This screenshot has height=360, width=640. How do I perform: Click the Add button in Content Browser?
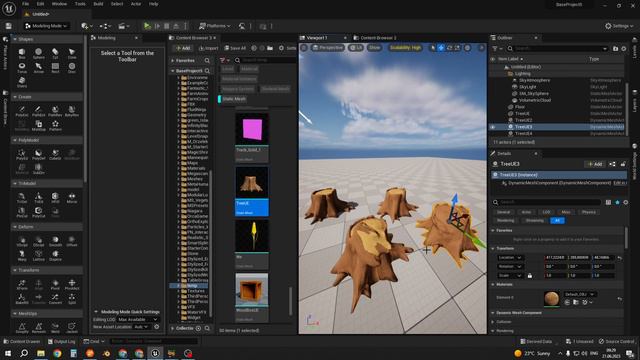[183, 48]
